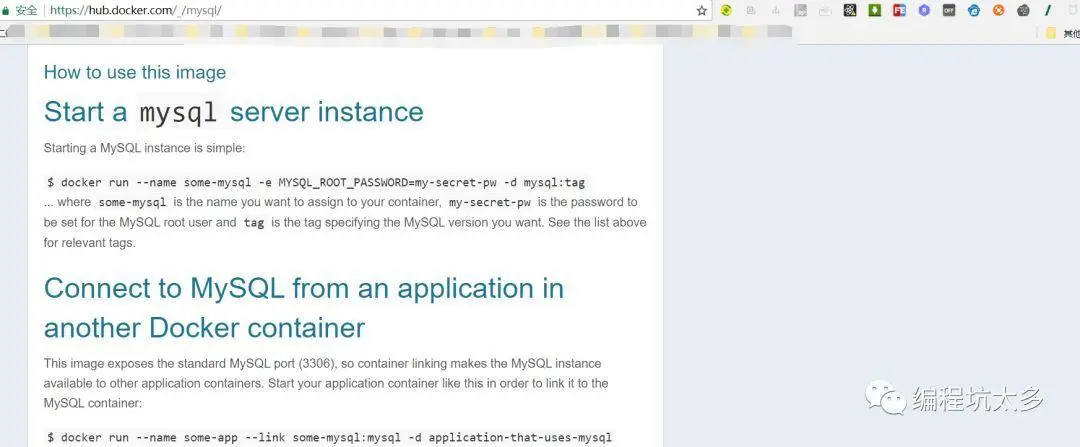Open the other bookmarks folder icon
The height and width of the screenshot is (447, 1080).
tap(1051, 32)
